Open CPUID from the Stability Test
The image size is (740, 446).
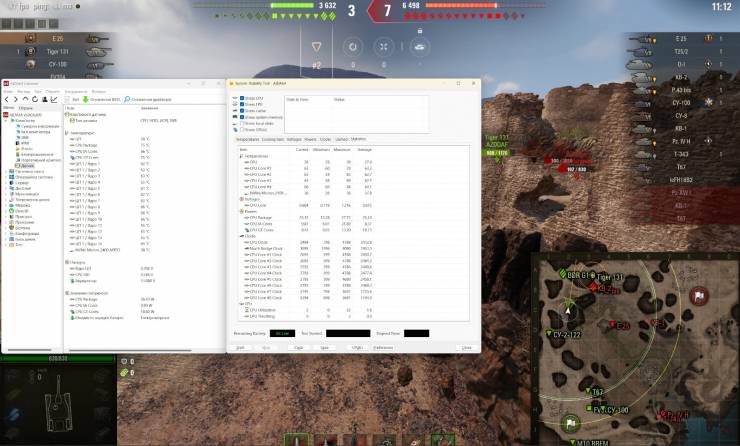coord(357,348)
